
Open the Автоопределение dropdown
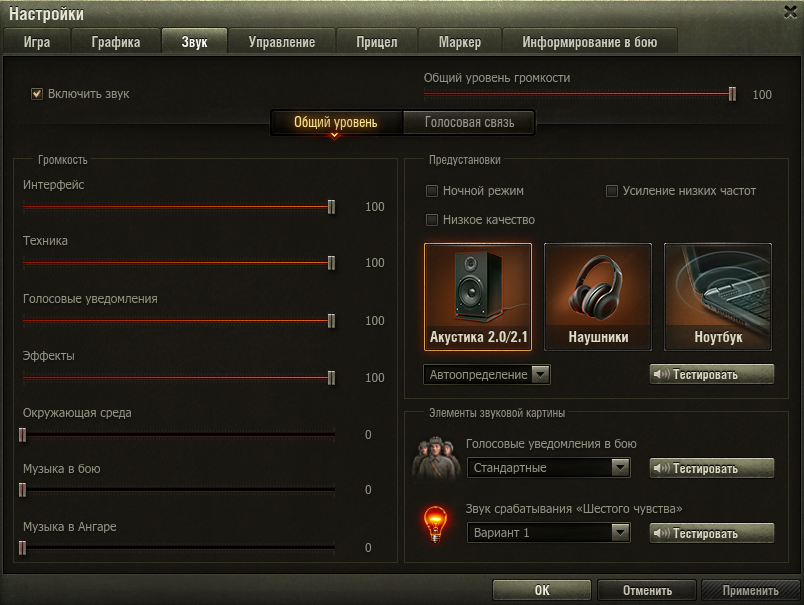pos(487,375)
